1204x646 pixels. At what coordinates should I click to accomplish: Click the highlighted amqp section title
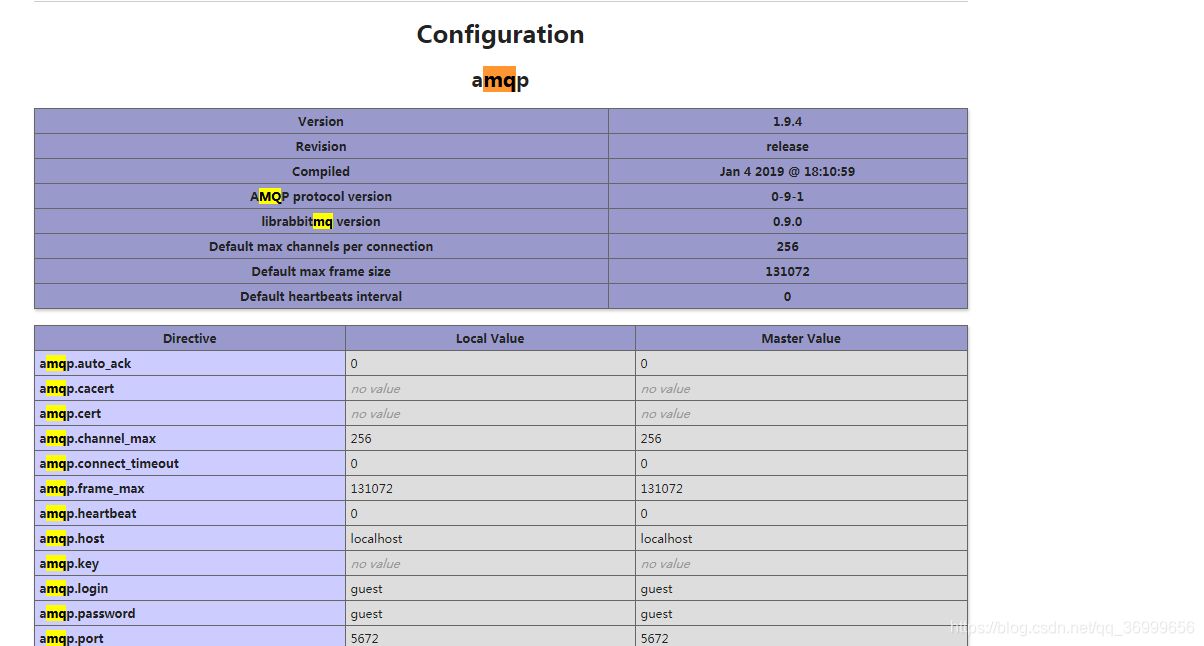[499, 80]
